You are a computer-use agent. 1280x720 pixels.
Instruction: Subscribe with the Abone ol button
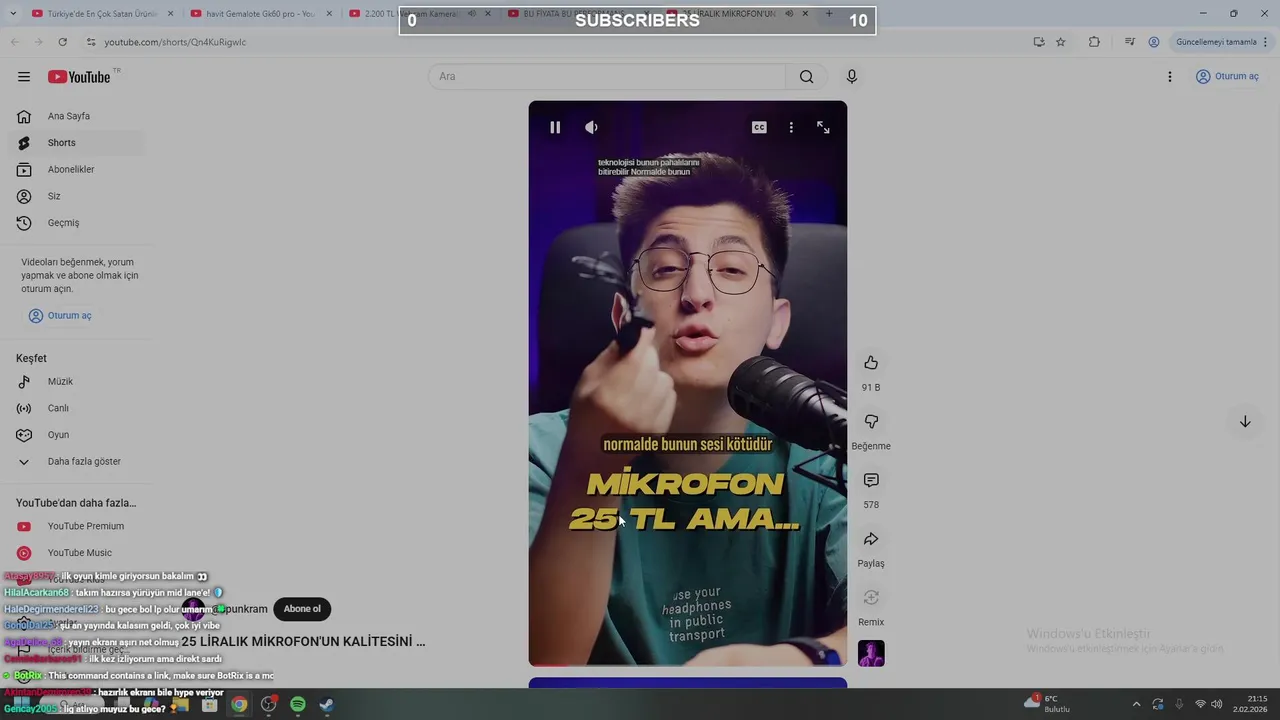click(x=302, y=609)
